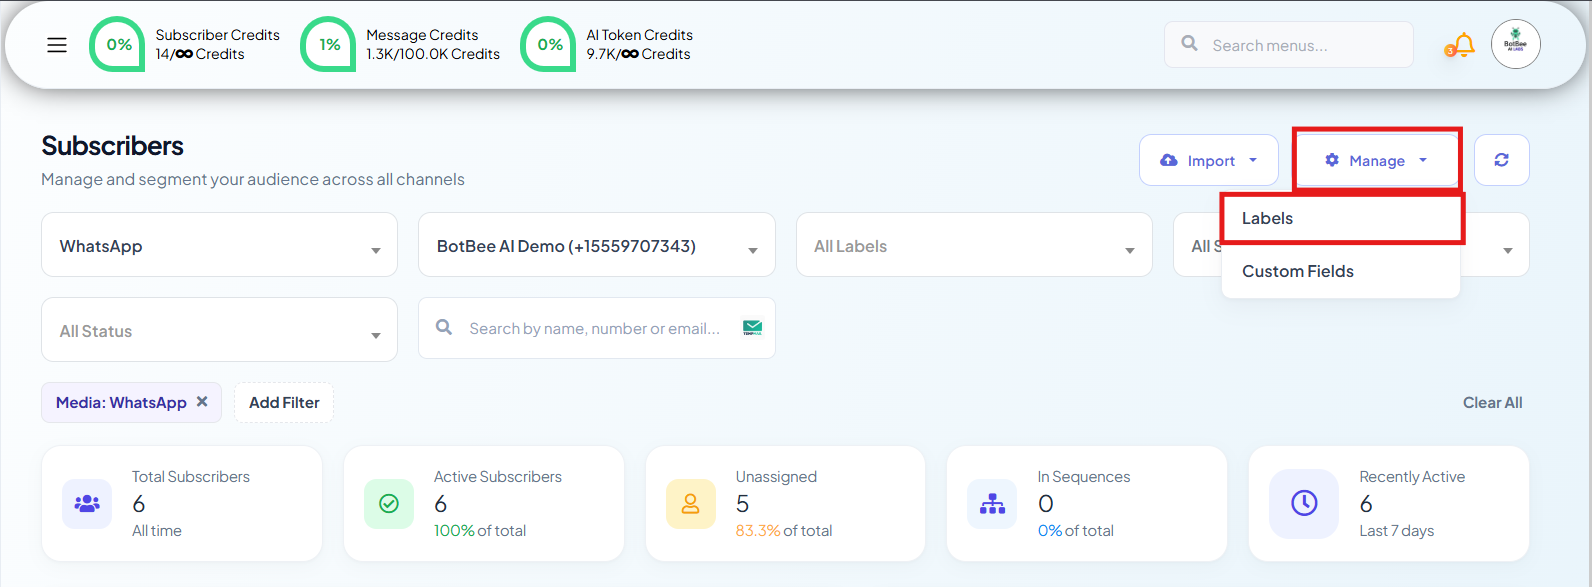
Task: Click the In Sequences hierarchy icon
Action: click(992, 504)
